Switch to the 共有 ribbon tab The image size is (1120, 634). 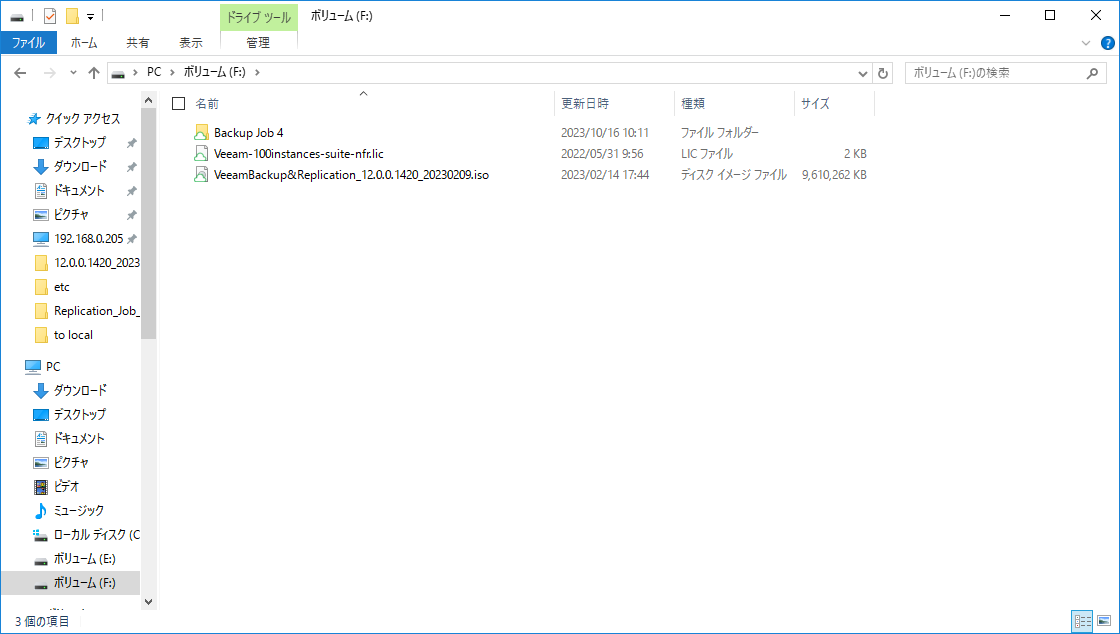click(138, 43)
